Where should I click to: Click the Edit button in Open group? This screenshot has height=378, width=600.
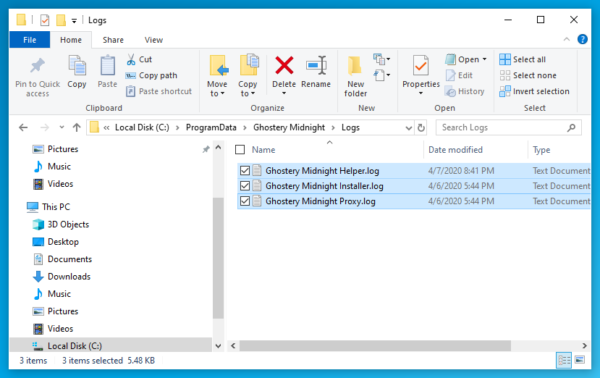point(459,75)
